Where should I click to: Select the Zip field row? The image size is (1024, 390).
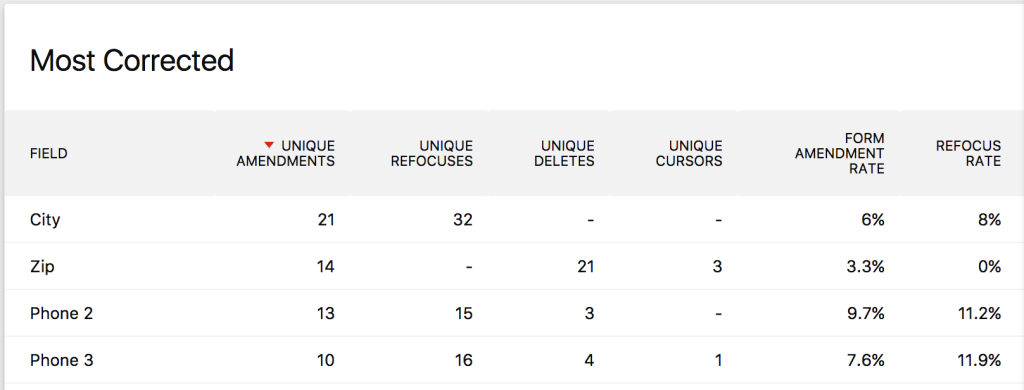click(x=514, y=266)
